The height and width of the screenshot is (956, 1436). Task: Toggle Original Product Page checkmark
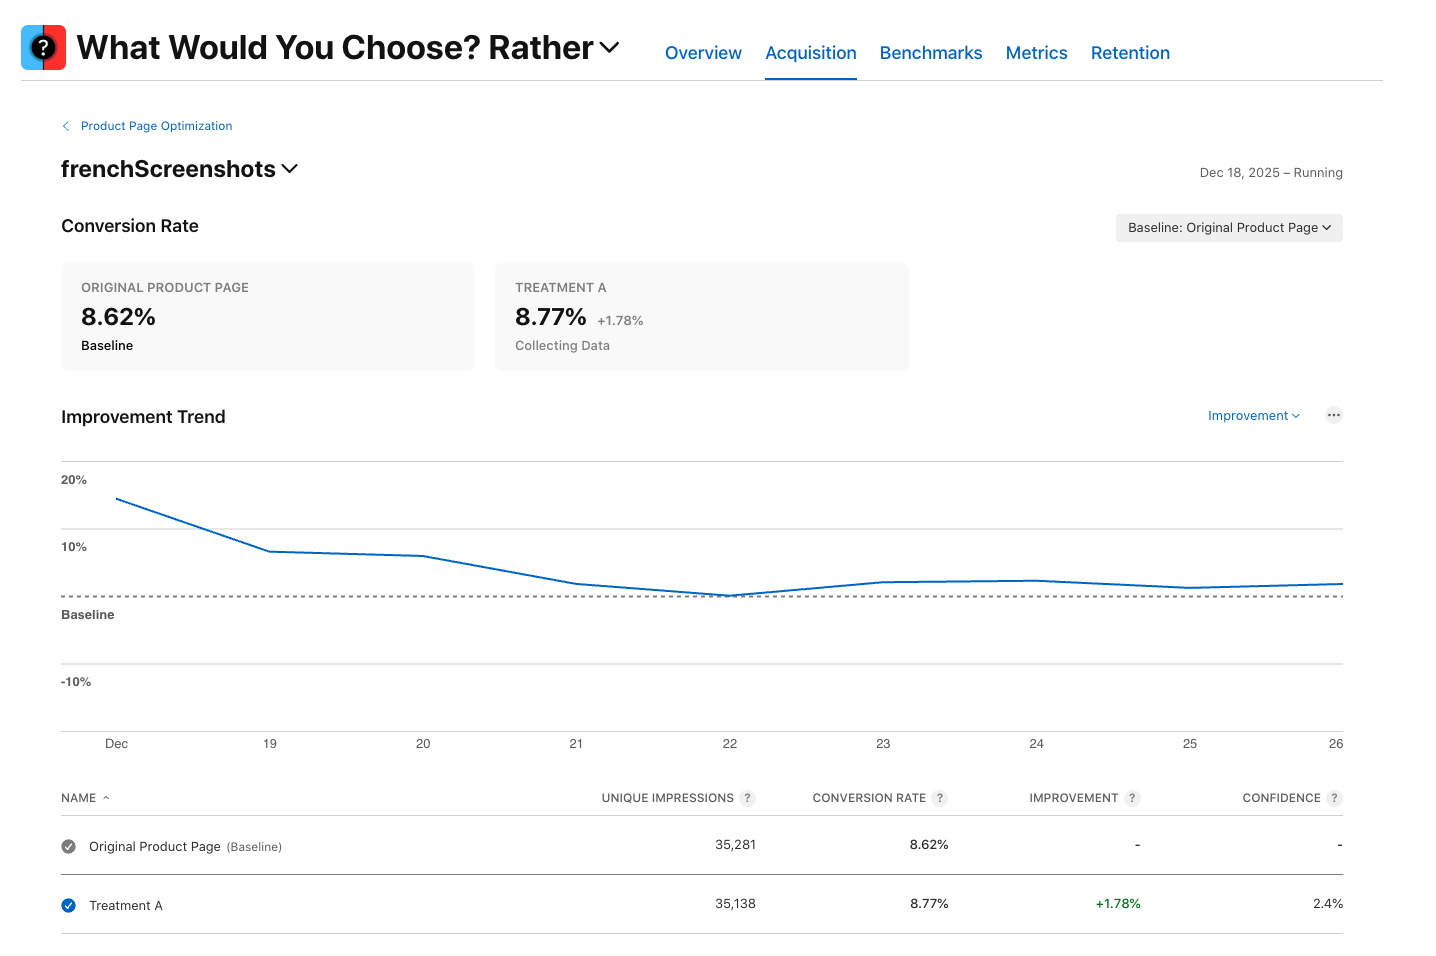69,846
